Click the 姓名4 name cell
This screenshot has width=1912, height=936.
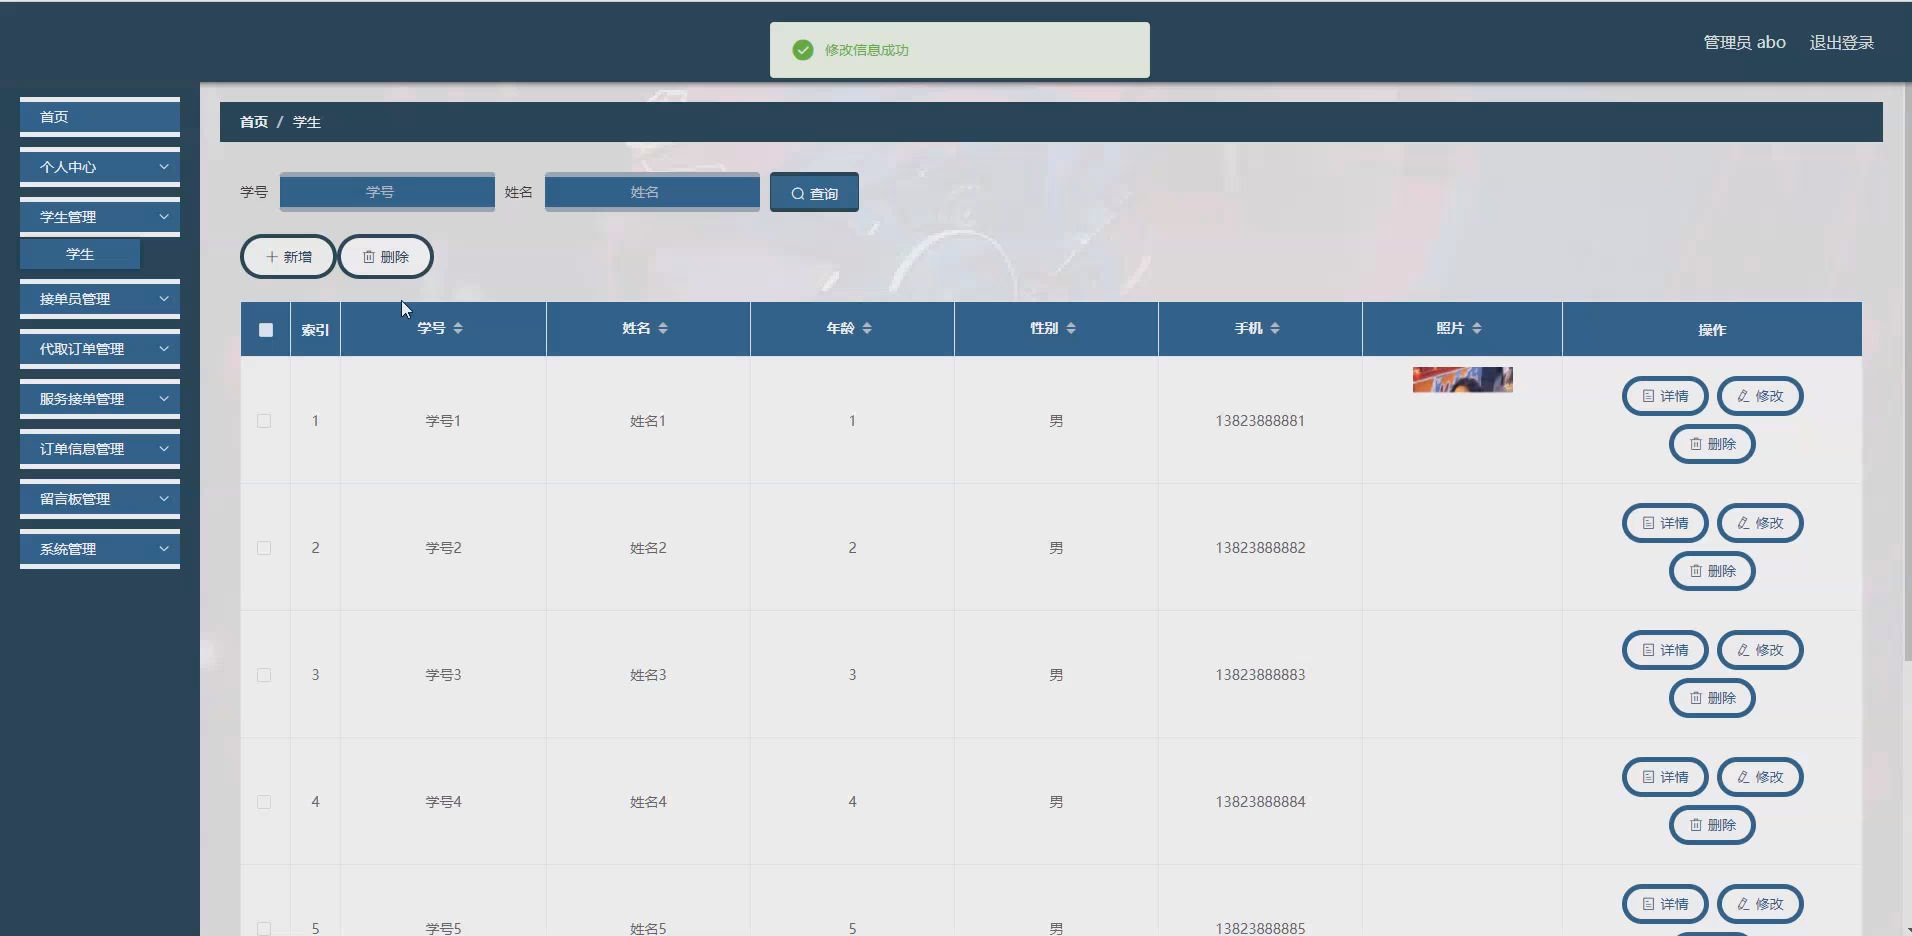point(648,802)
